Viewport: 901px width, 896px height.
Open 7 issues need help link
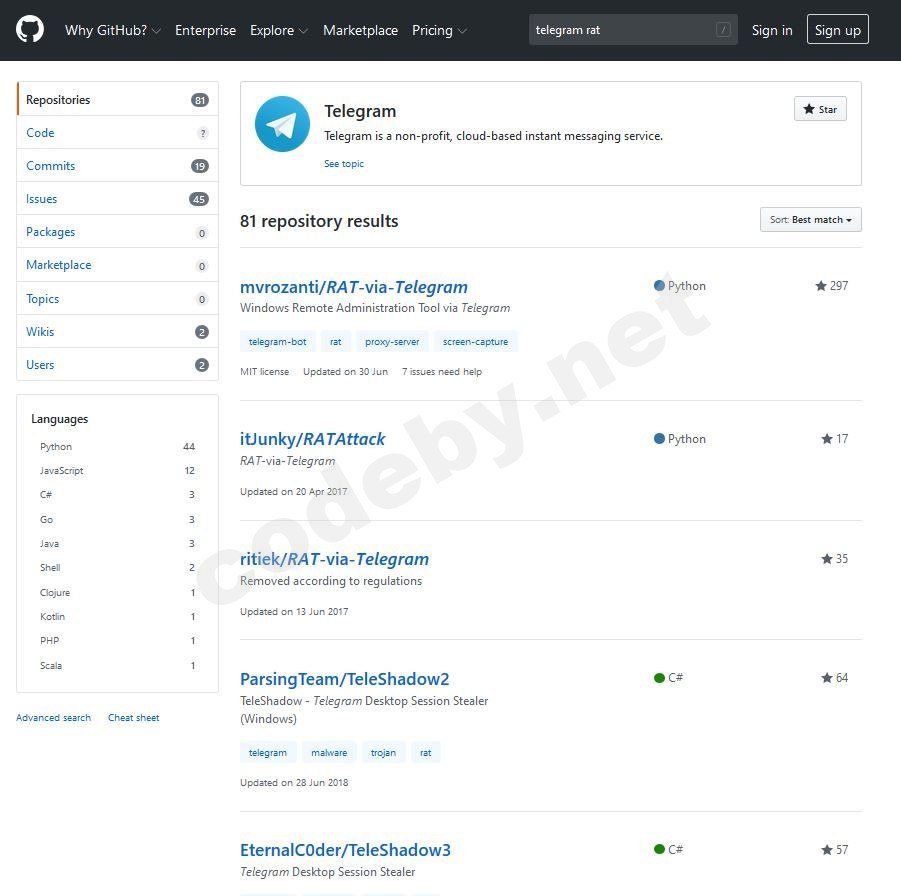click(x=442, y=372)
